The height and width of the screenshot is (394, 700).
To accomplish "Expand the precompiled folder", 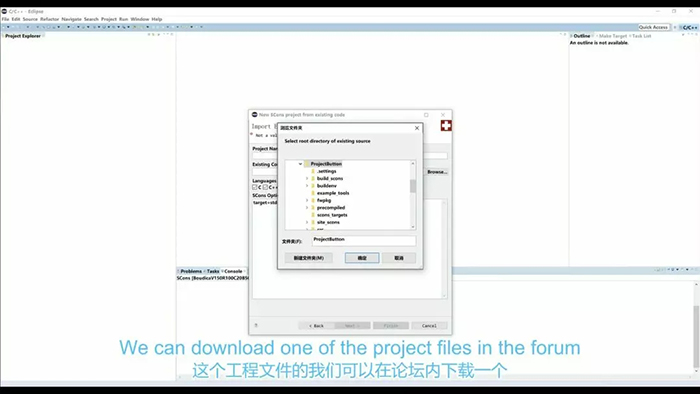I will (307, 207).
